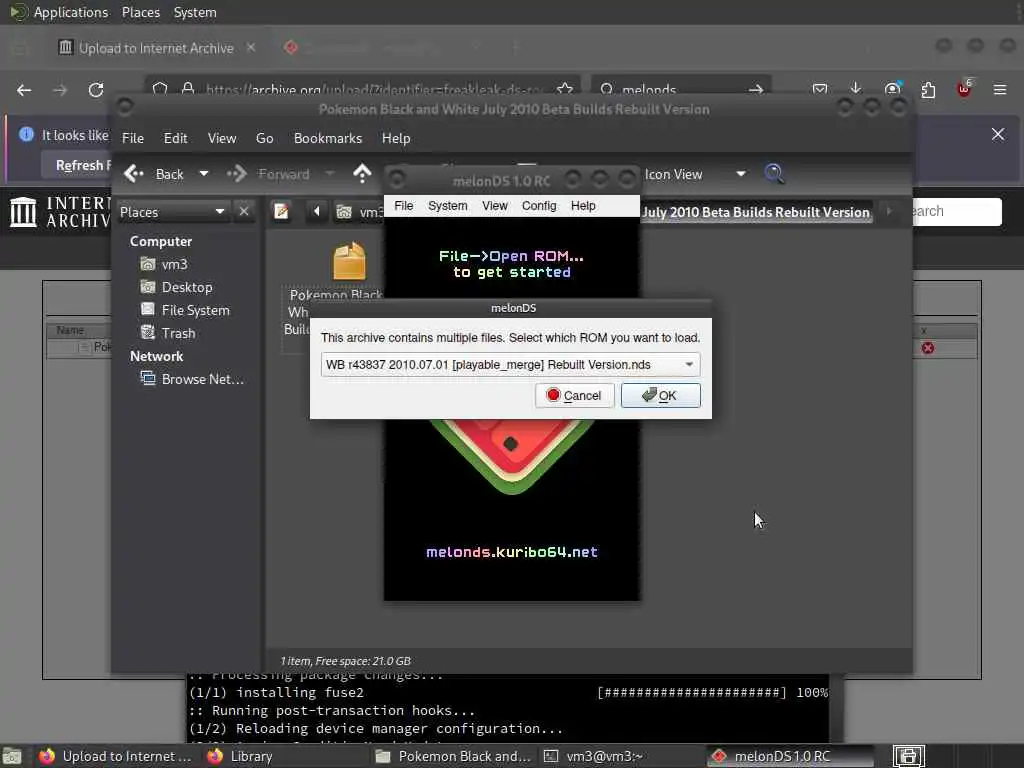Click the Firefox search bar go arrow

coord(756,89)
